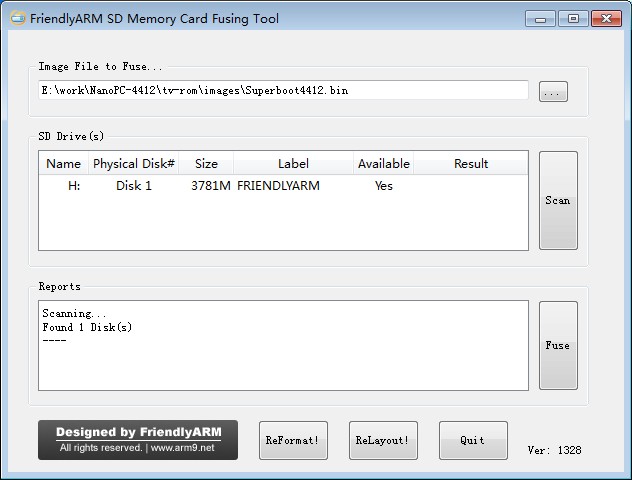Minimize the Fusing Tool window
This screenshot has width=632, height=480.
[541, 19]
